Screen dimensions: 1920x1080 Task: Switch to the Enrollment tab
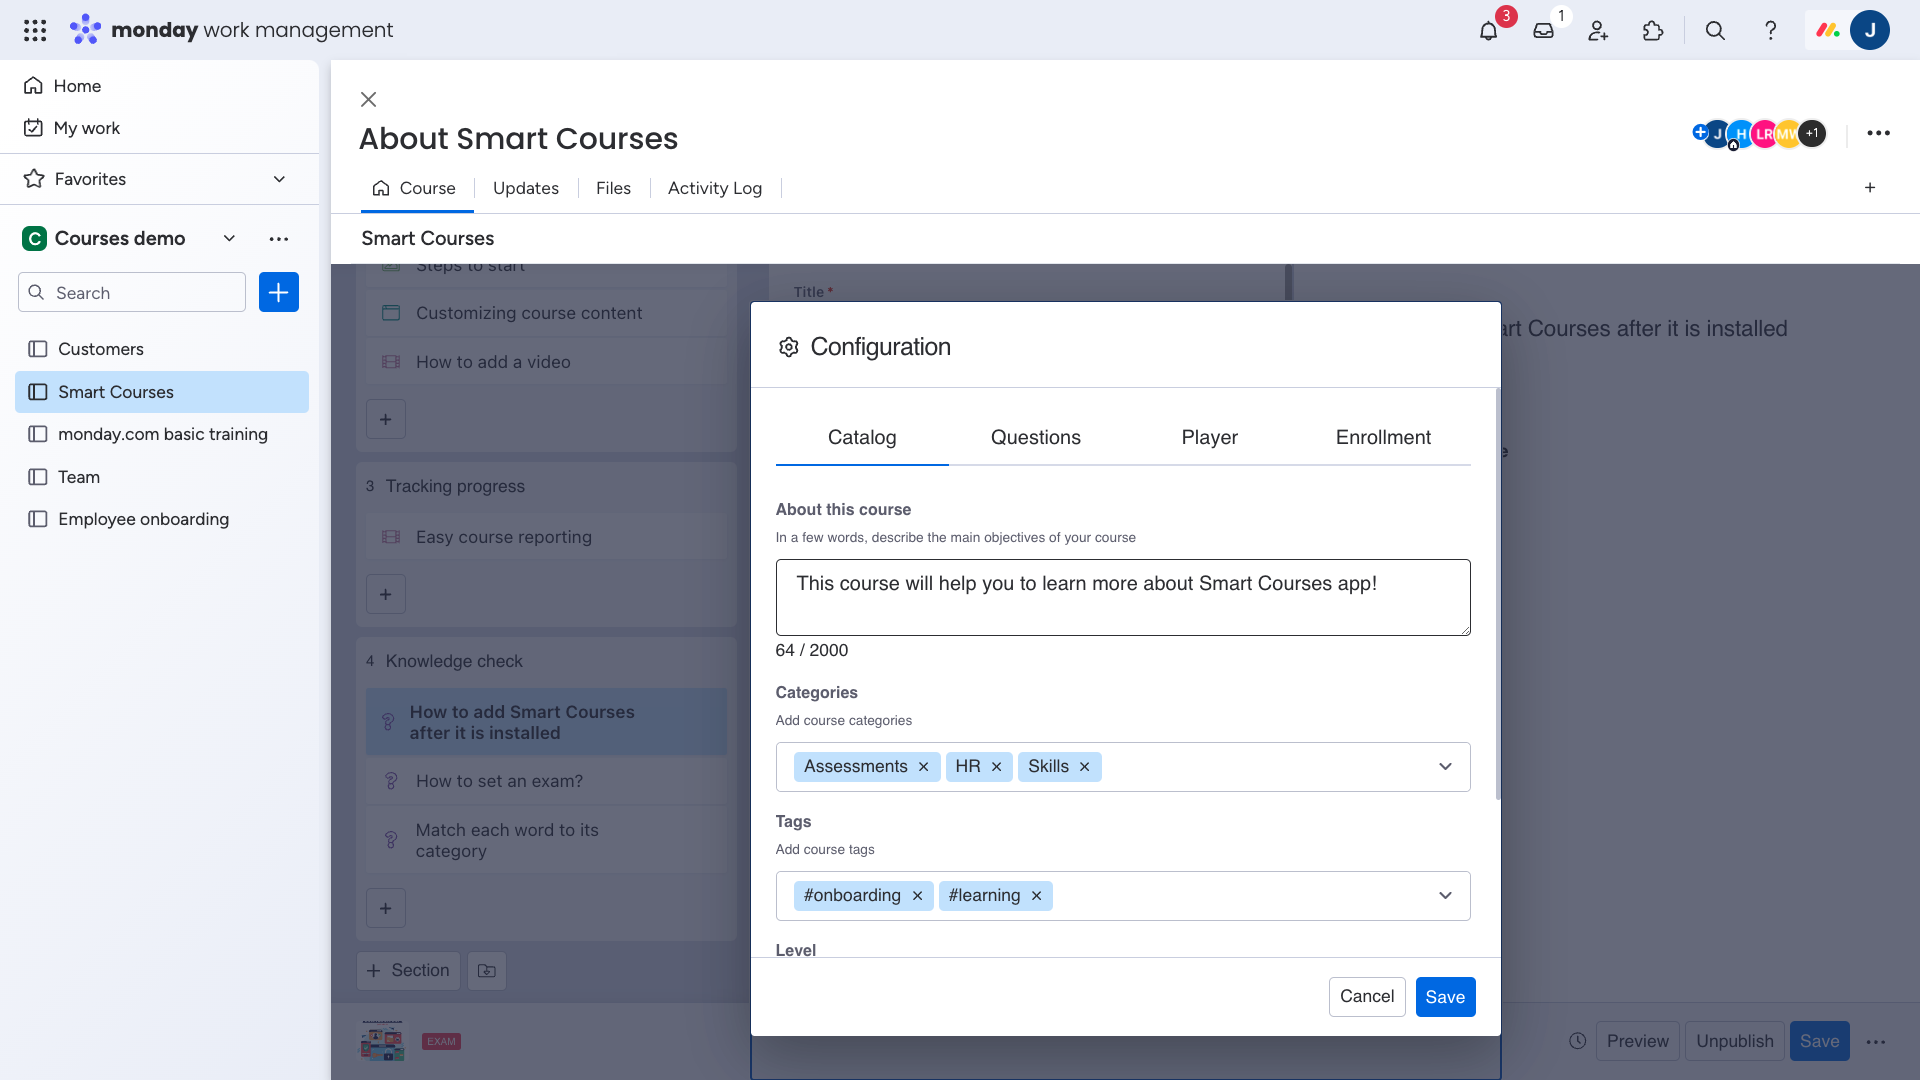point(1383,438)
